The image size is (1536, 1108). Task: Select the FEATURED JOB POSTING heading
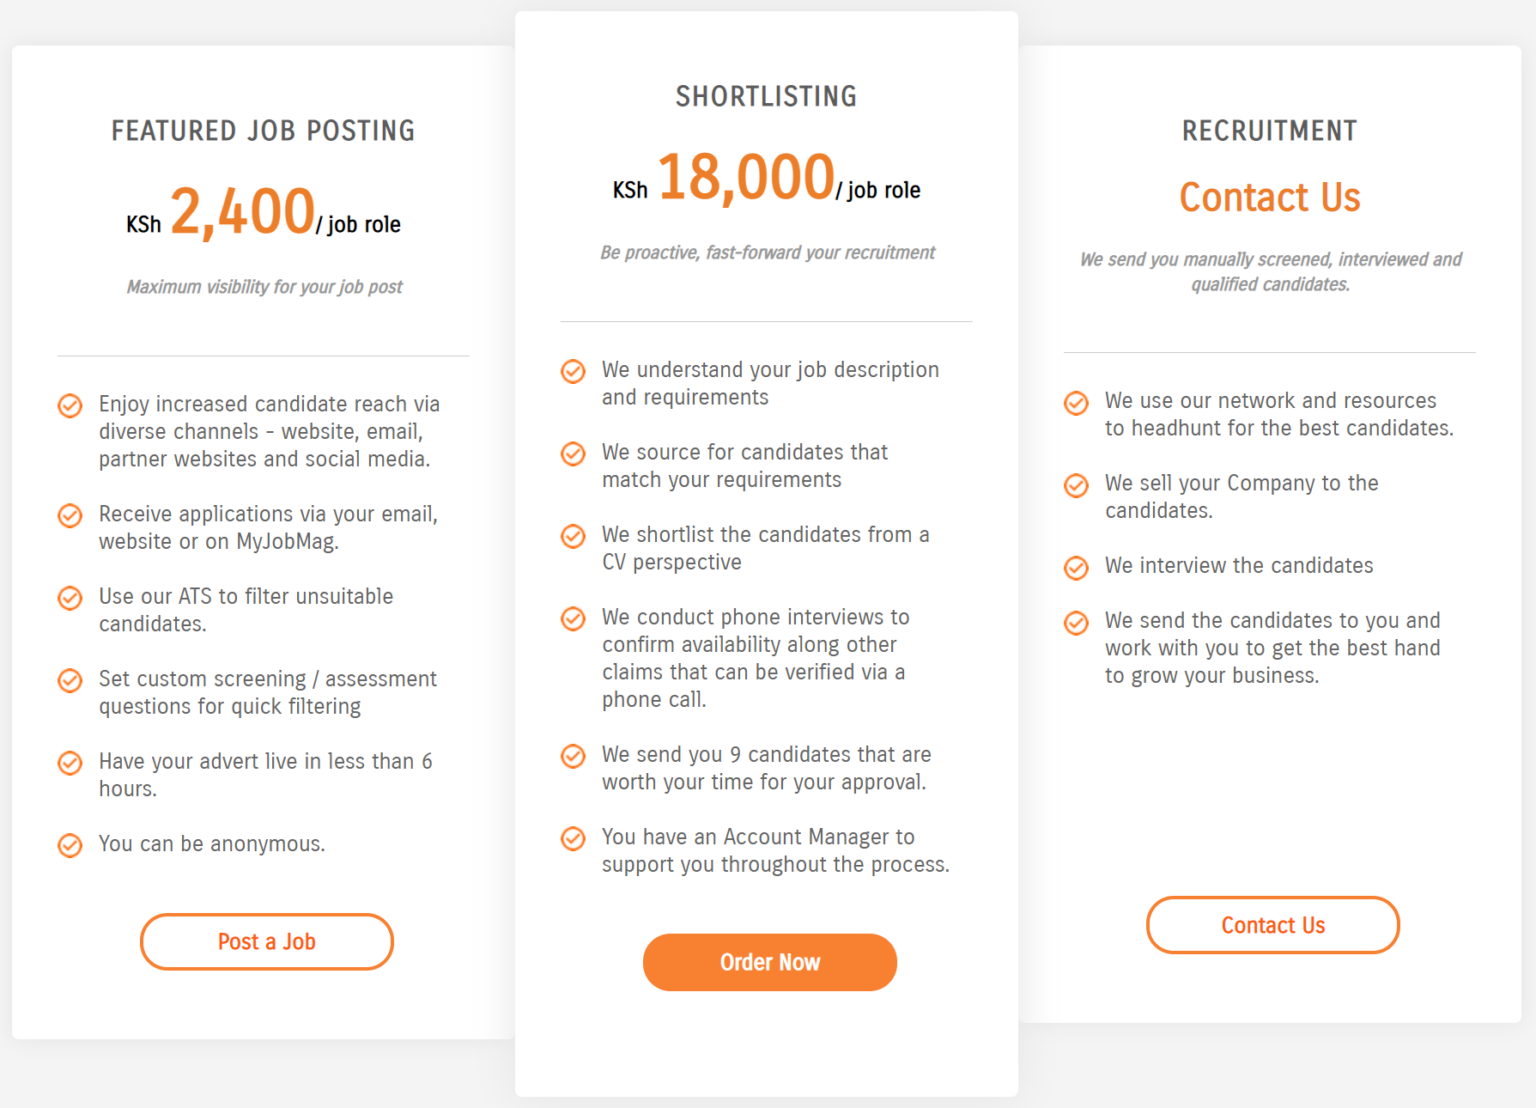263,130
